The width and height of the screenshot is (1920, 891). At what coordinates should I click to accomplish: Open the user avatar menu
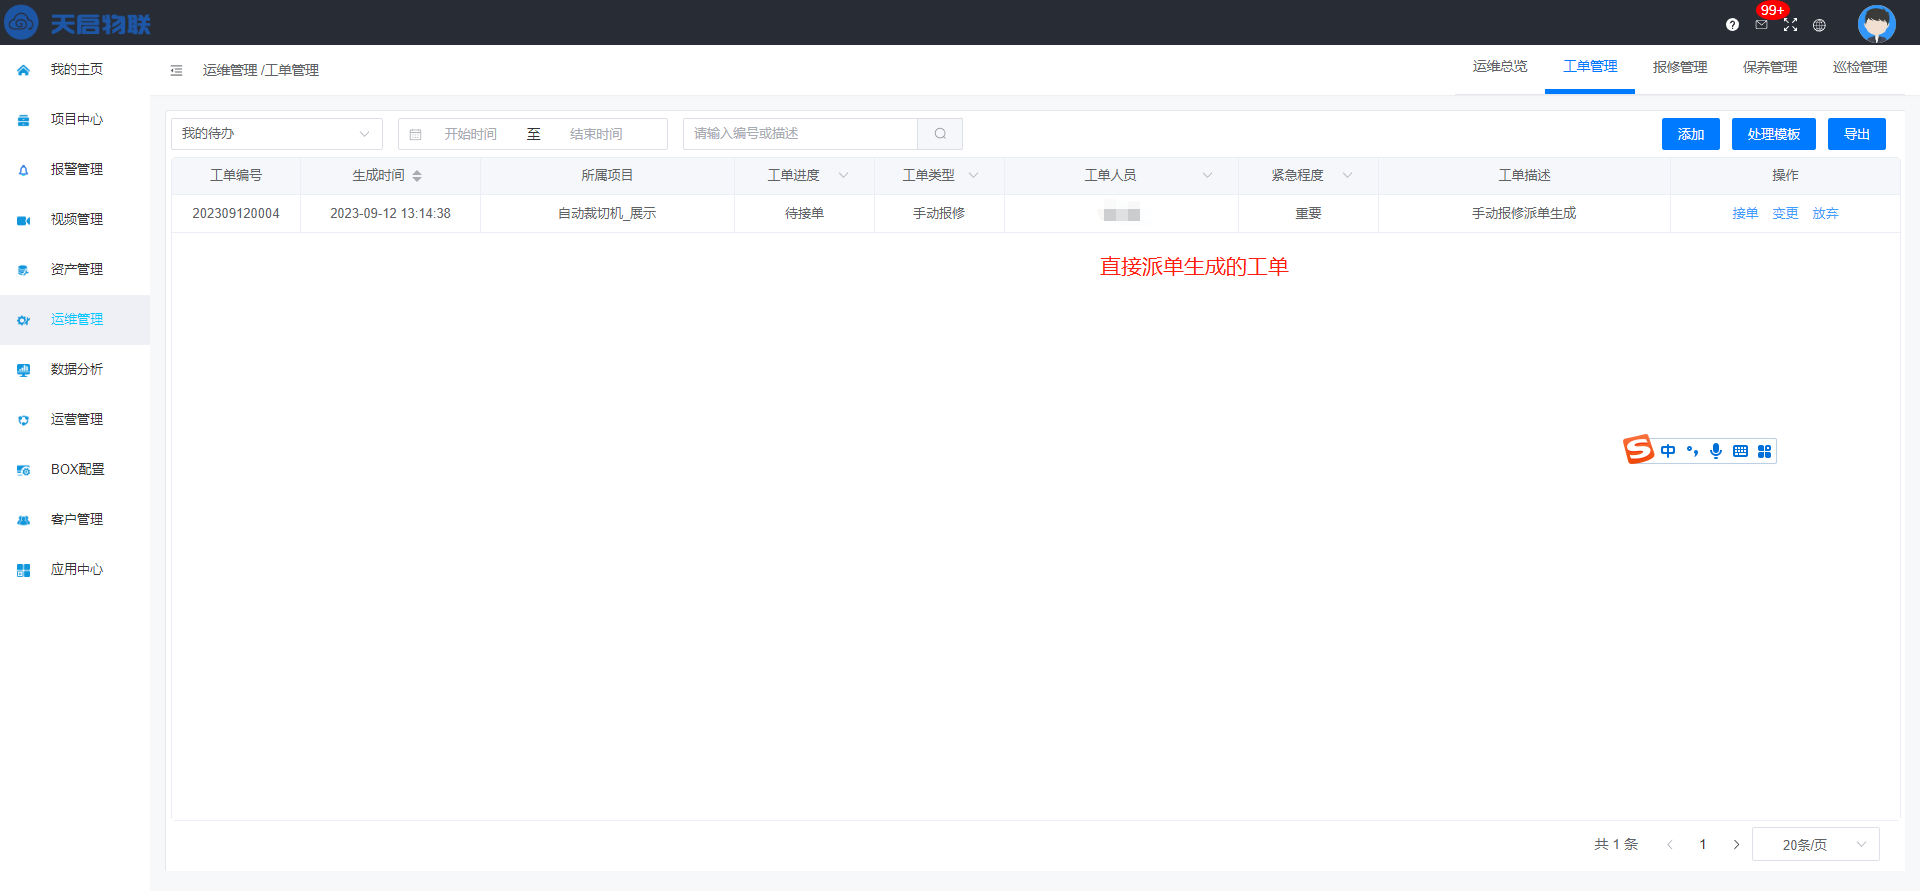tap(1876, 23)
